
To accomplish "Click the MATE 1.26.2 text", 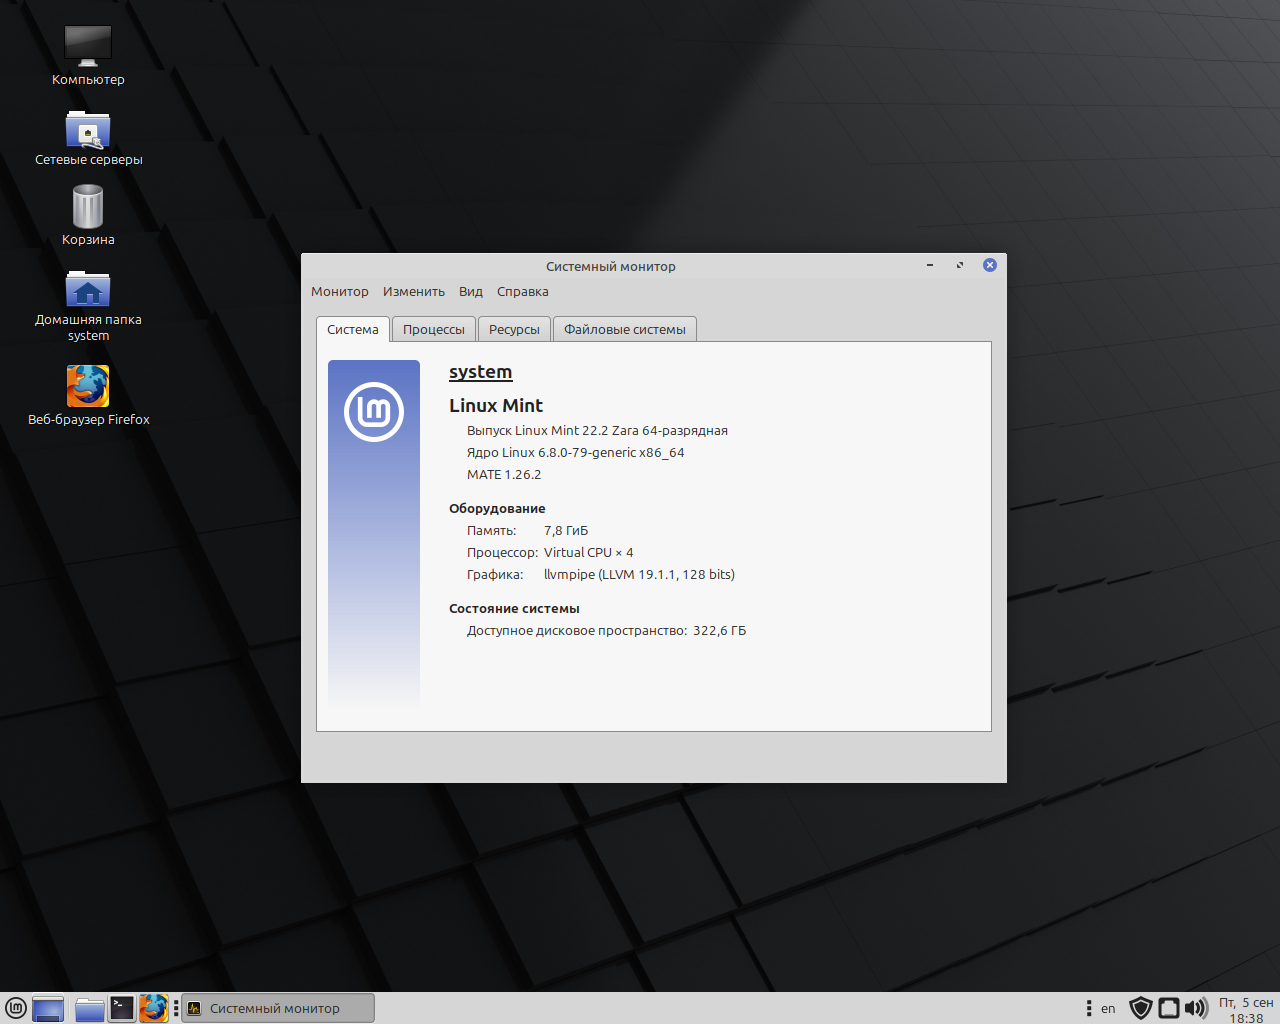I will coord(504,475).
